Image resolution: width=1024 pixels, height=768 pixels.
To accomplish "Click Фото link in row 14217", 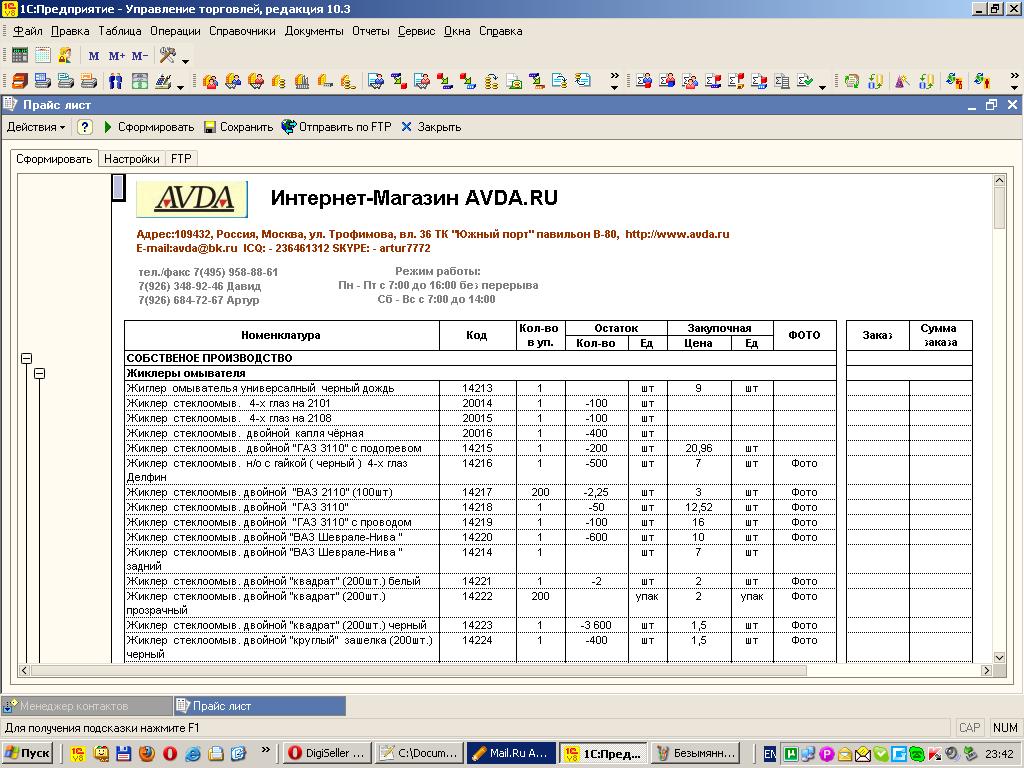I will point(804,492).
